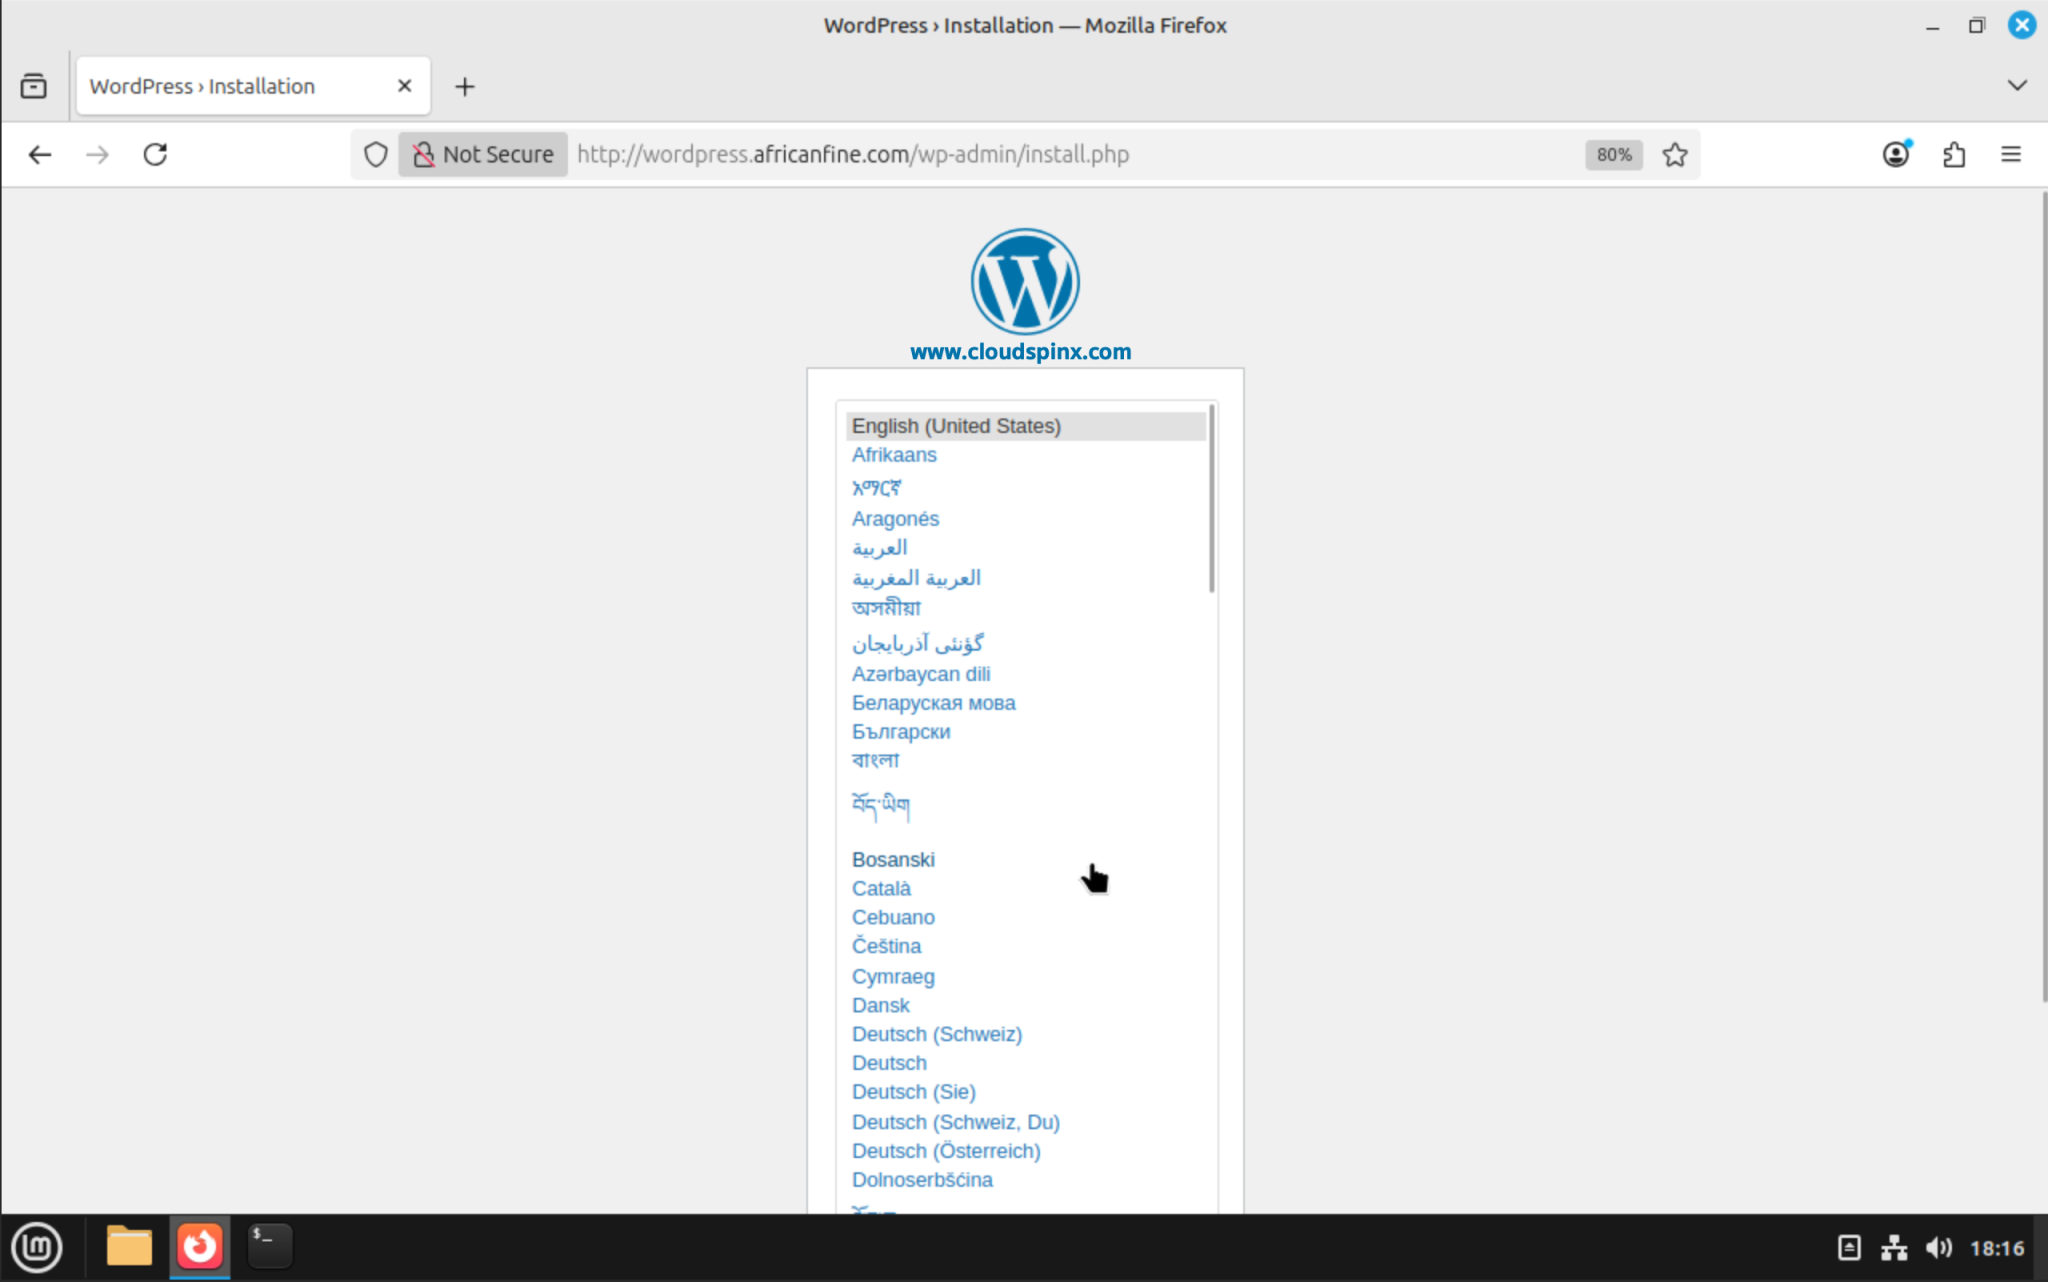The width and height of the screenshot is (2048, 1282).
Task: Click the back navigation arrow
Action: (40, 154)
